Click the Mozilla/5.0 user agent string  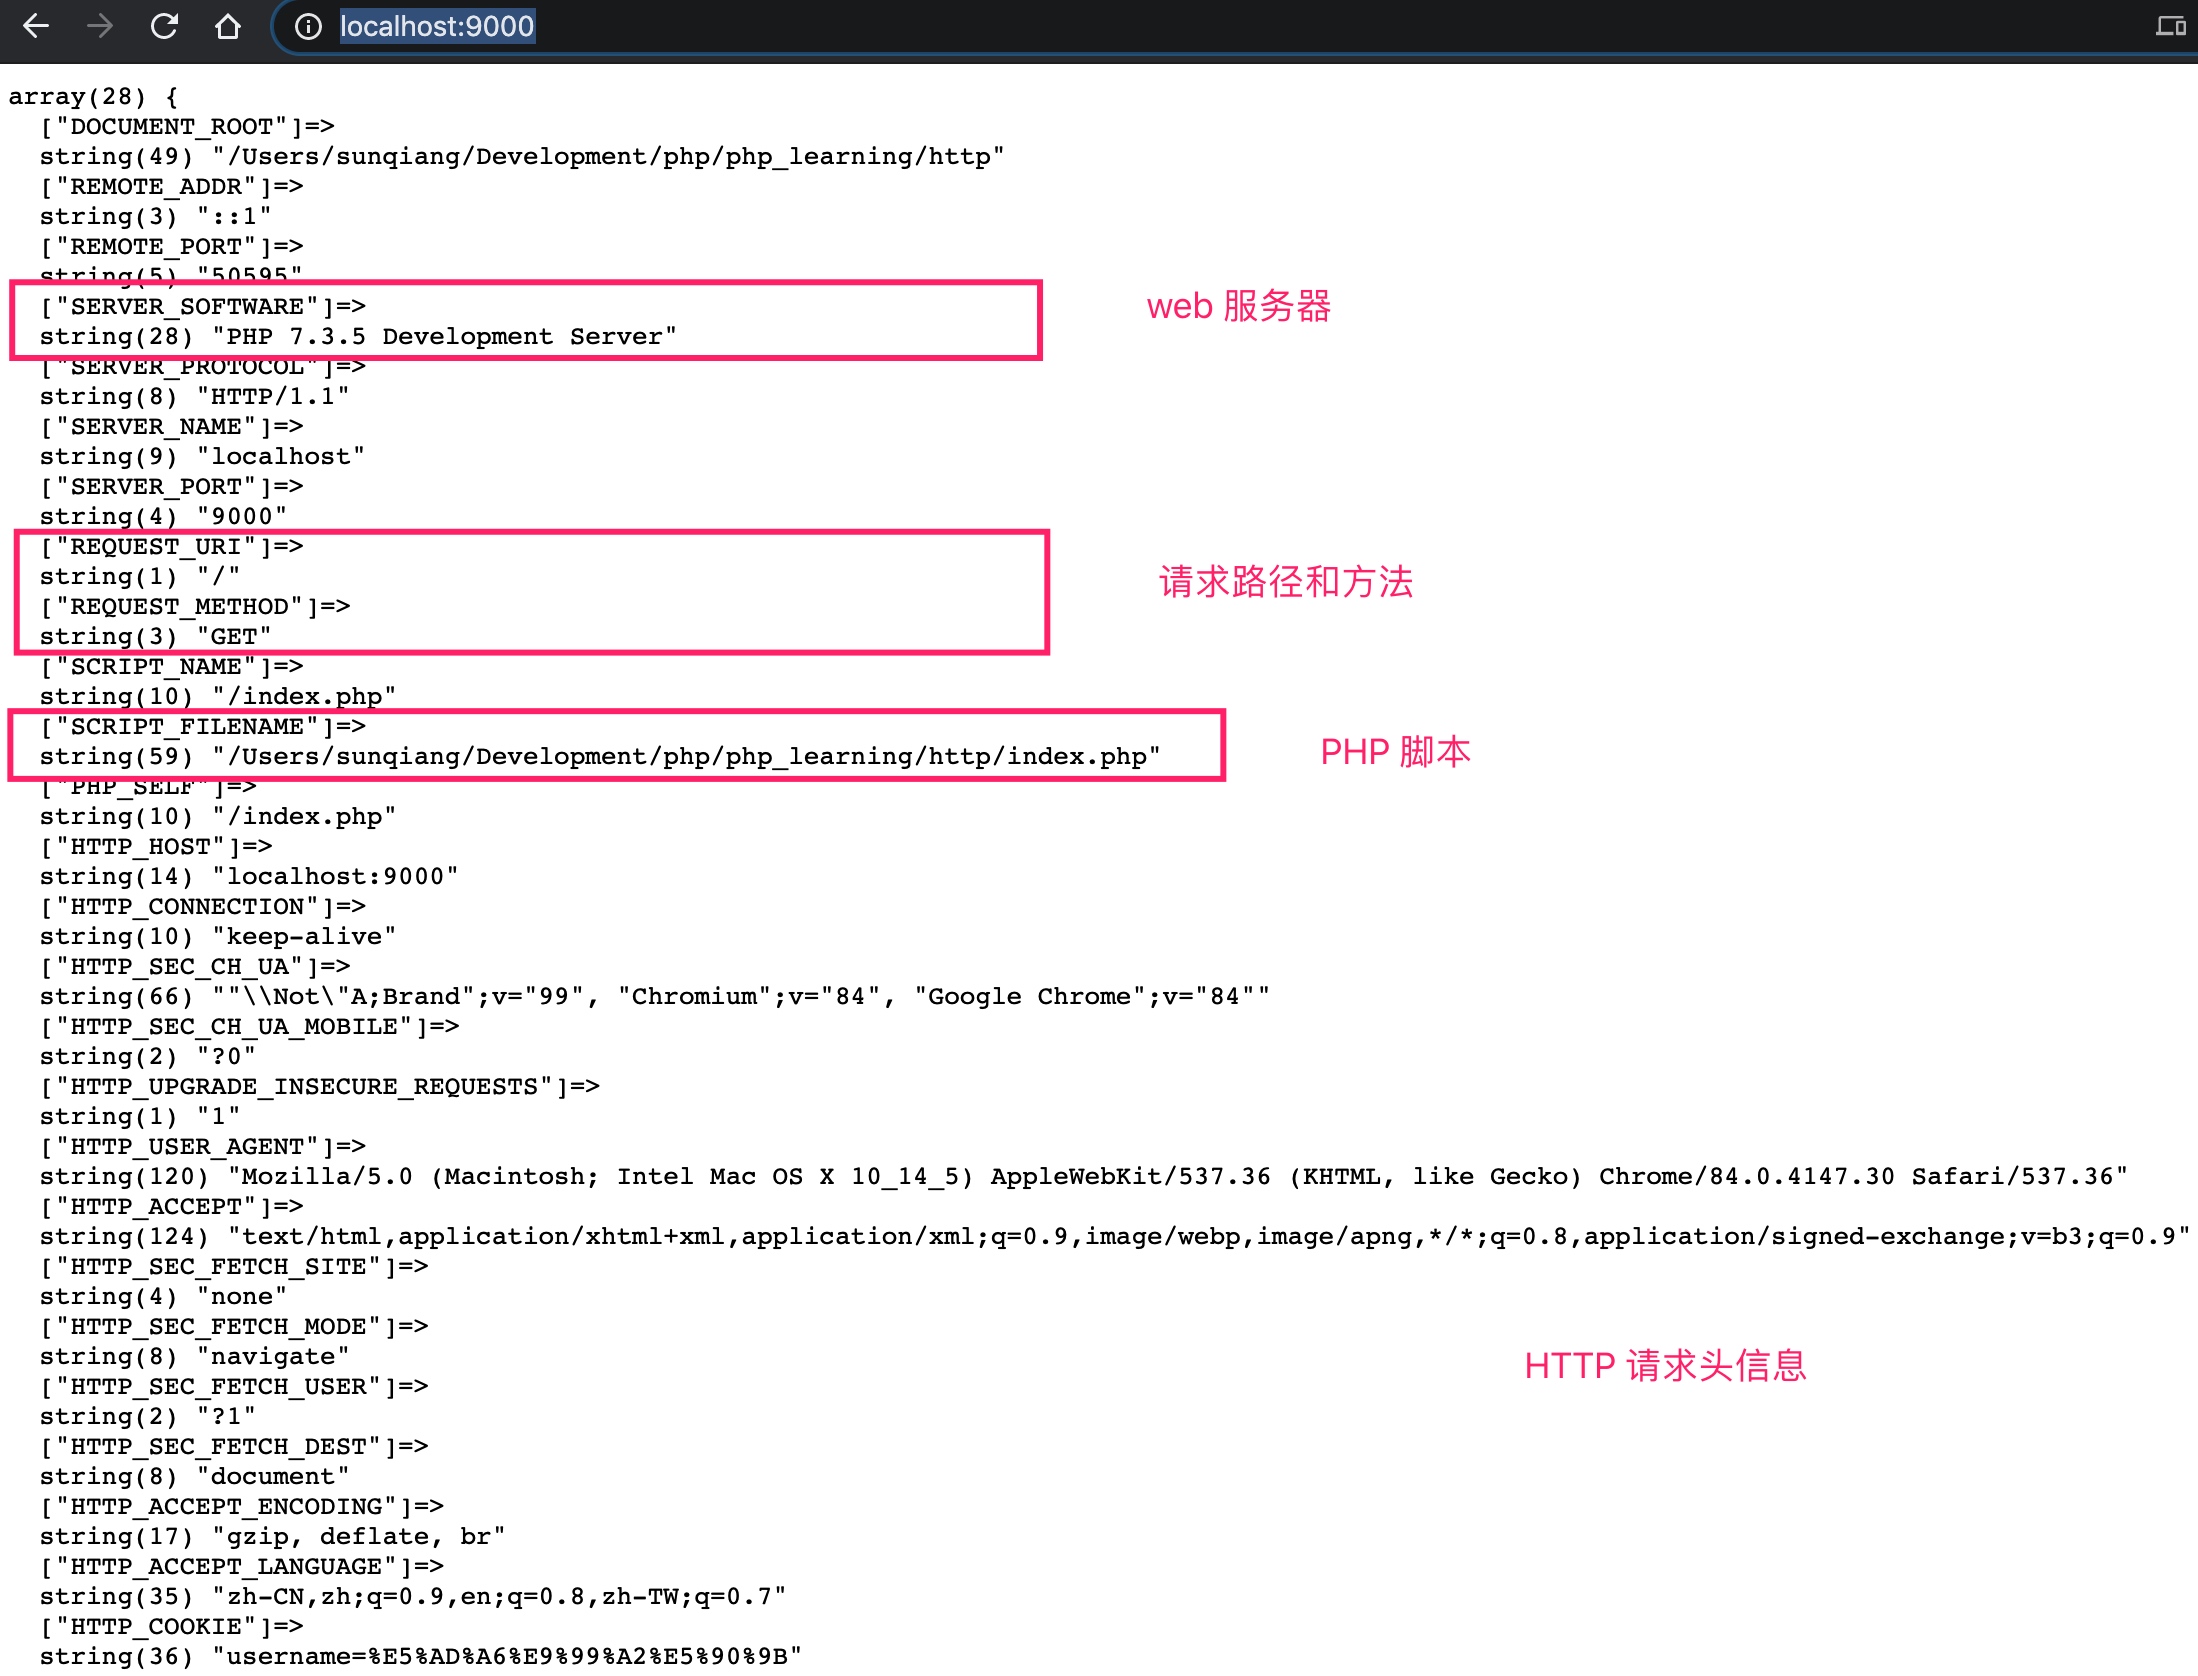(1178, 1177)
